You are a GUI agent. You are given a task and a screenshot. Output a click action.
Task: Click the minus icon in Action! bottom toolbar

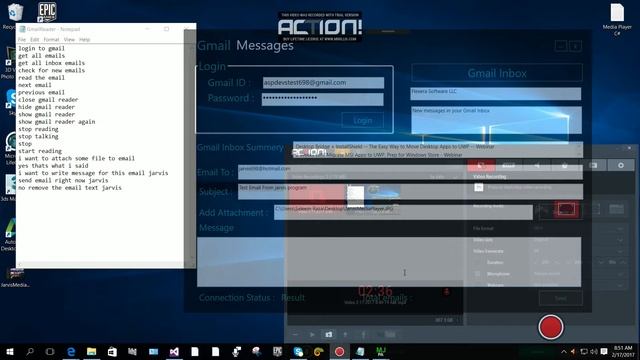tap(295, 335)
